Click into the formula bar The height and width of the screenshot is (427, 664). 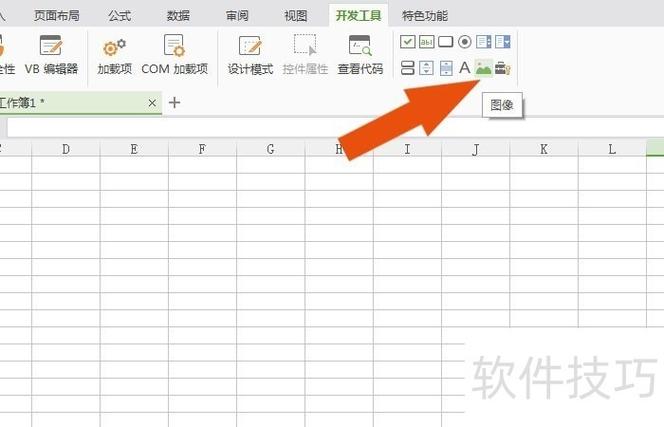click(x=335, y=127)
